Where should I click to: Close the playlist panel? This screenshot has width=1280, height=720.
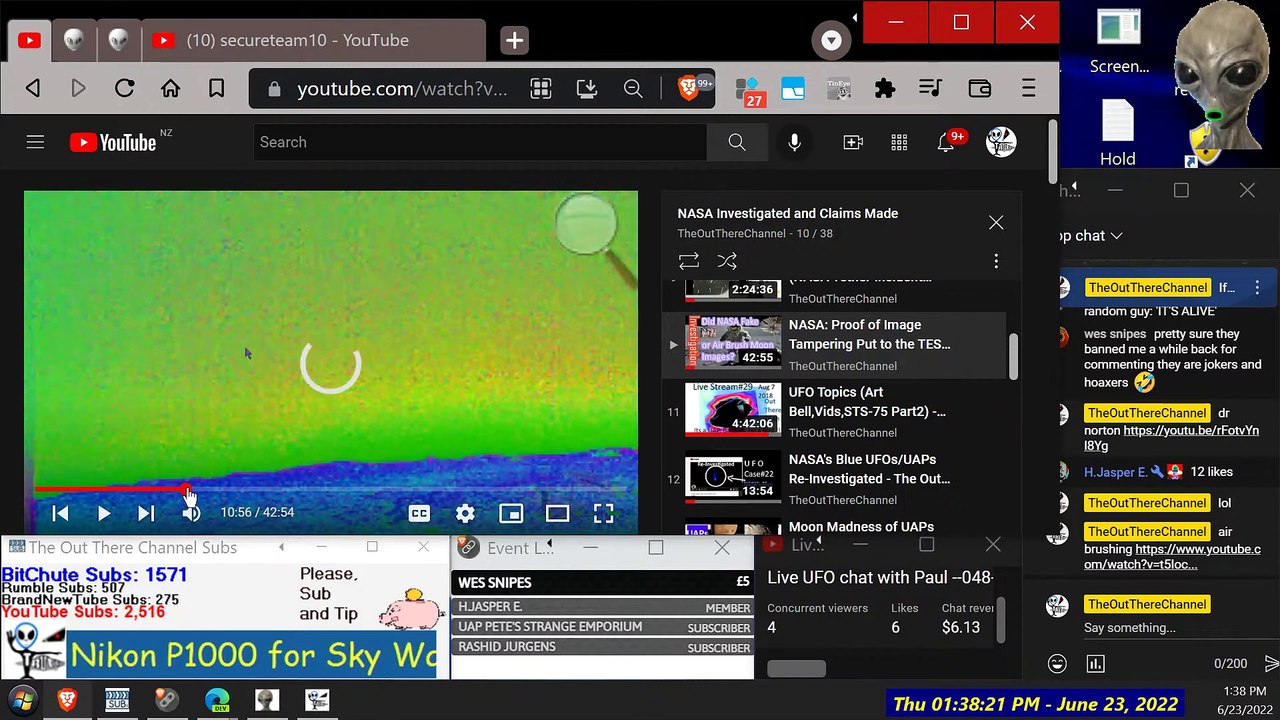tap(996, 223)
